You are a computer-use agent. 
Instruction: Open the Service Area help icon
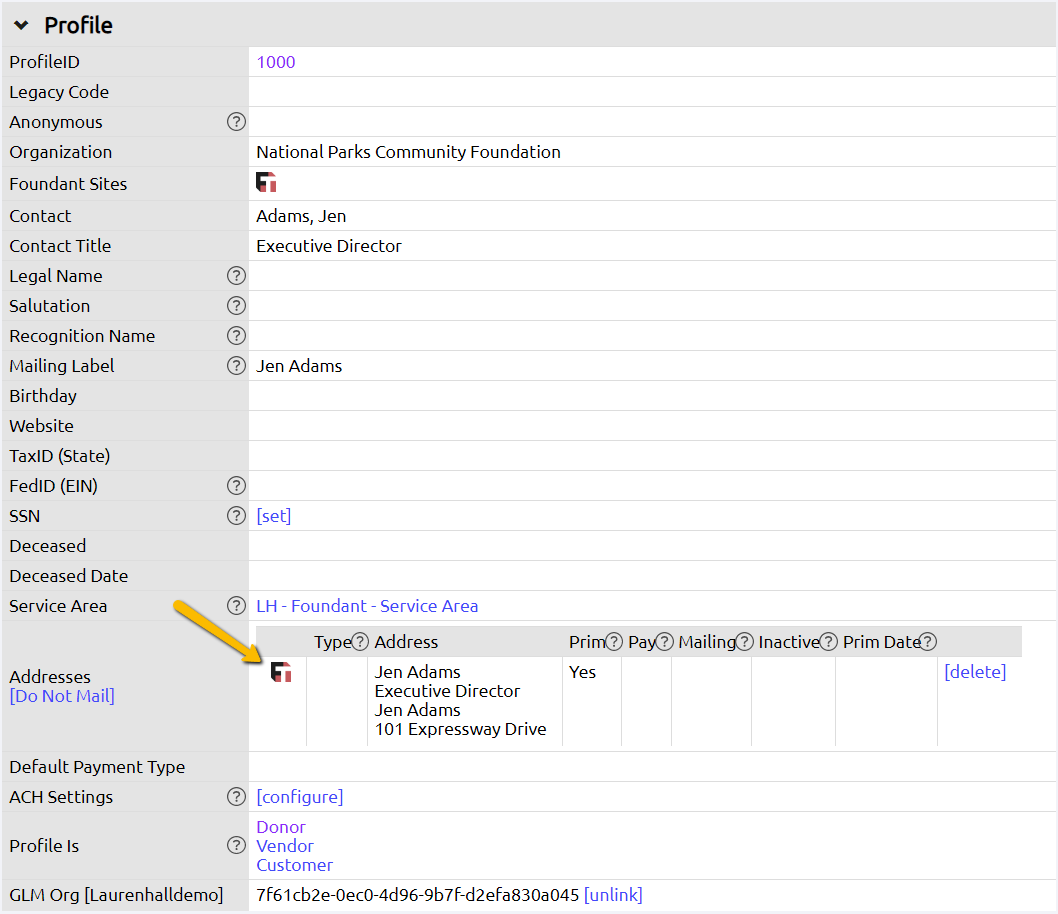point(236,605)
